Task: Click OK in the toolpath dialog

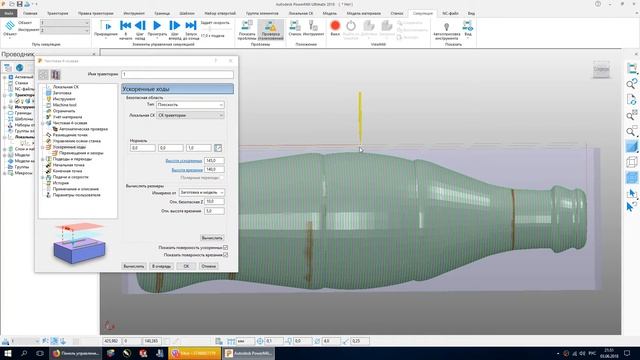Action: 186,266
